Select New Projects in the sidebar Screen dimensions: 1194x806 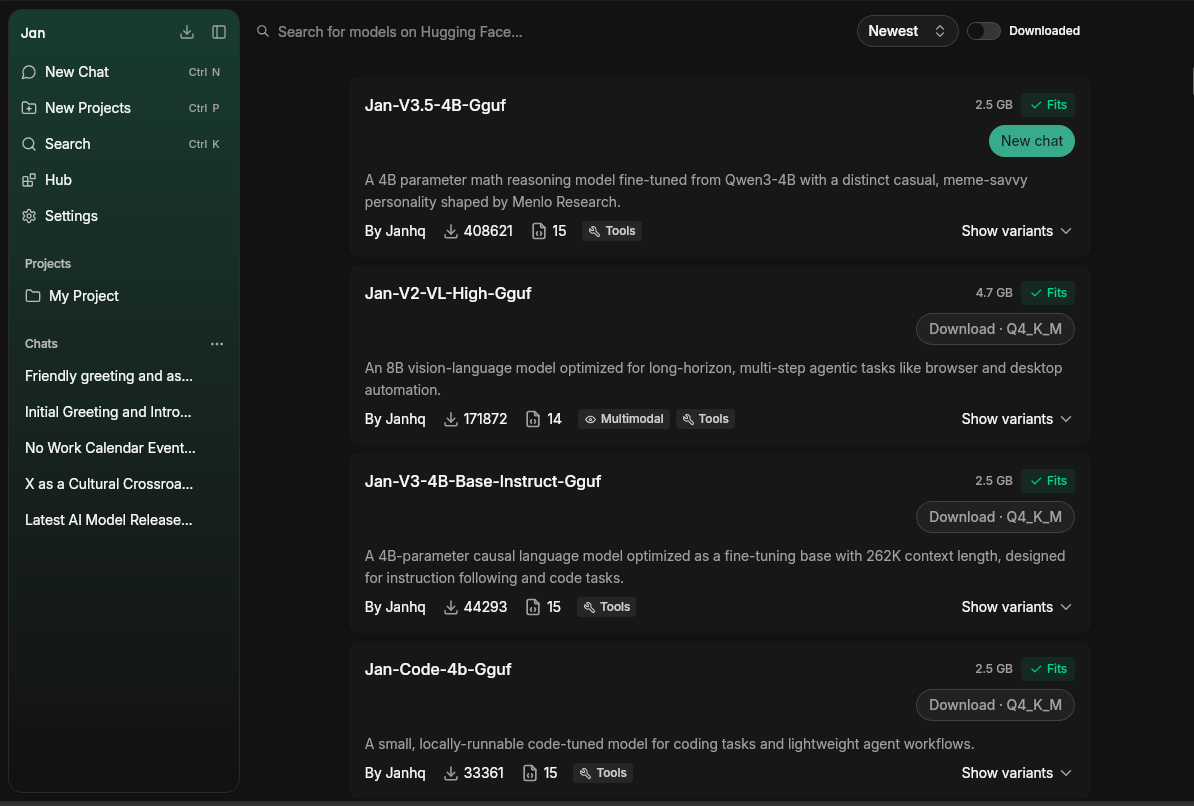point(124,108)
